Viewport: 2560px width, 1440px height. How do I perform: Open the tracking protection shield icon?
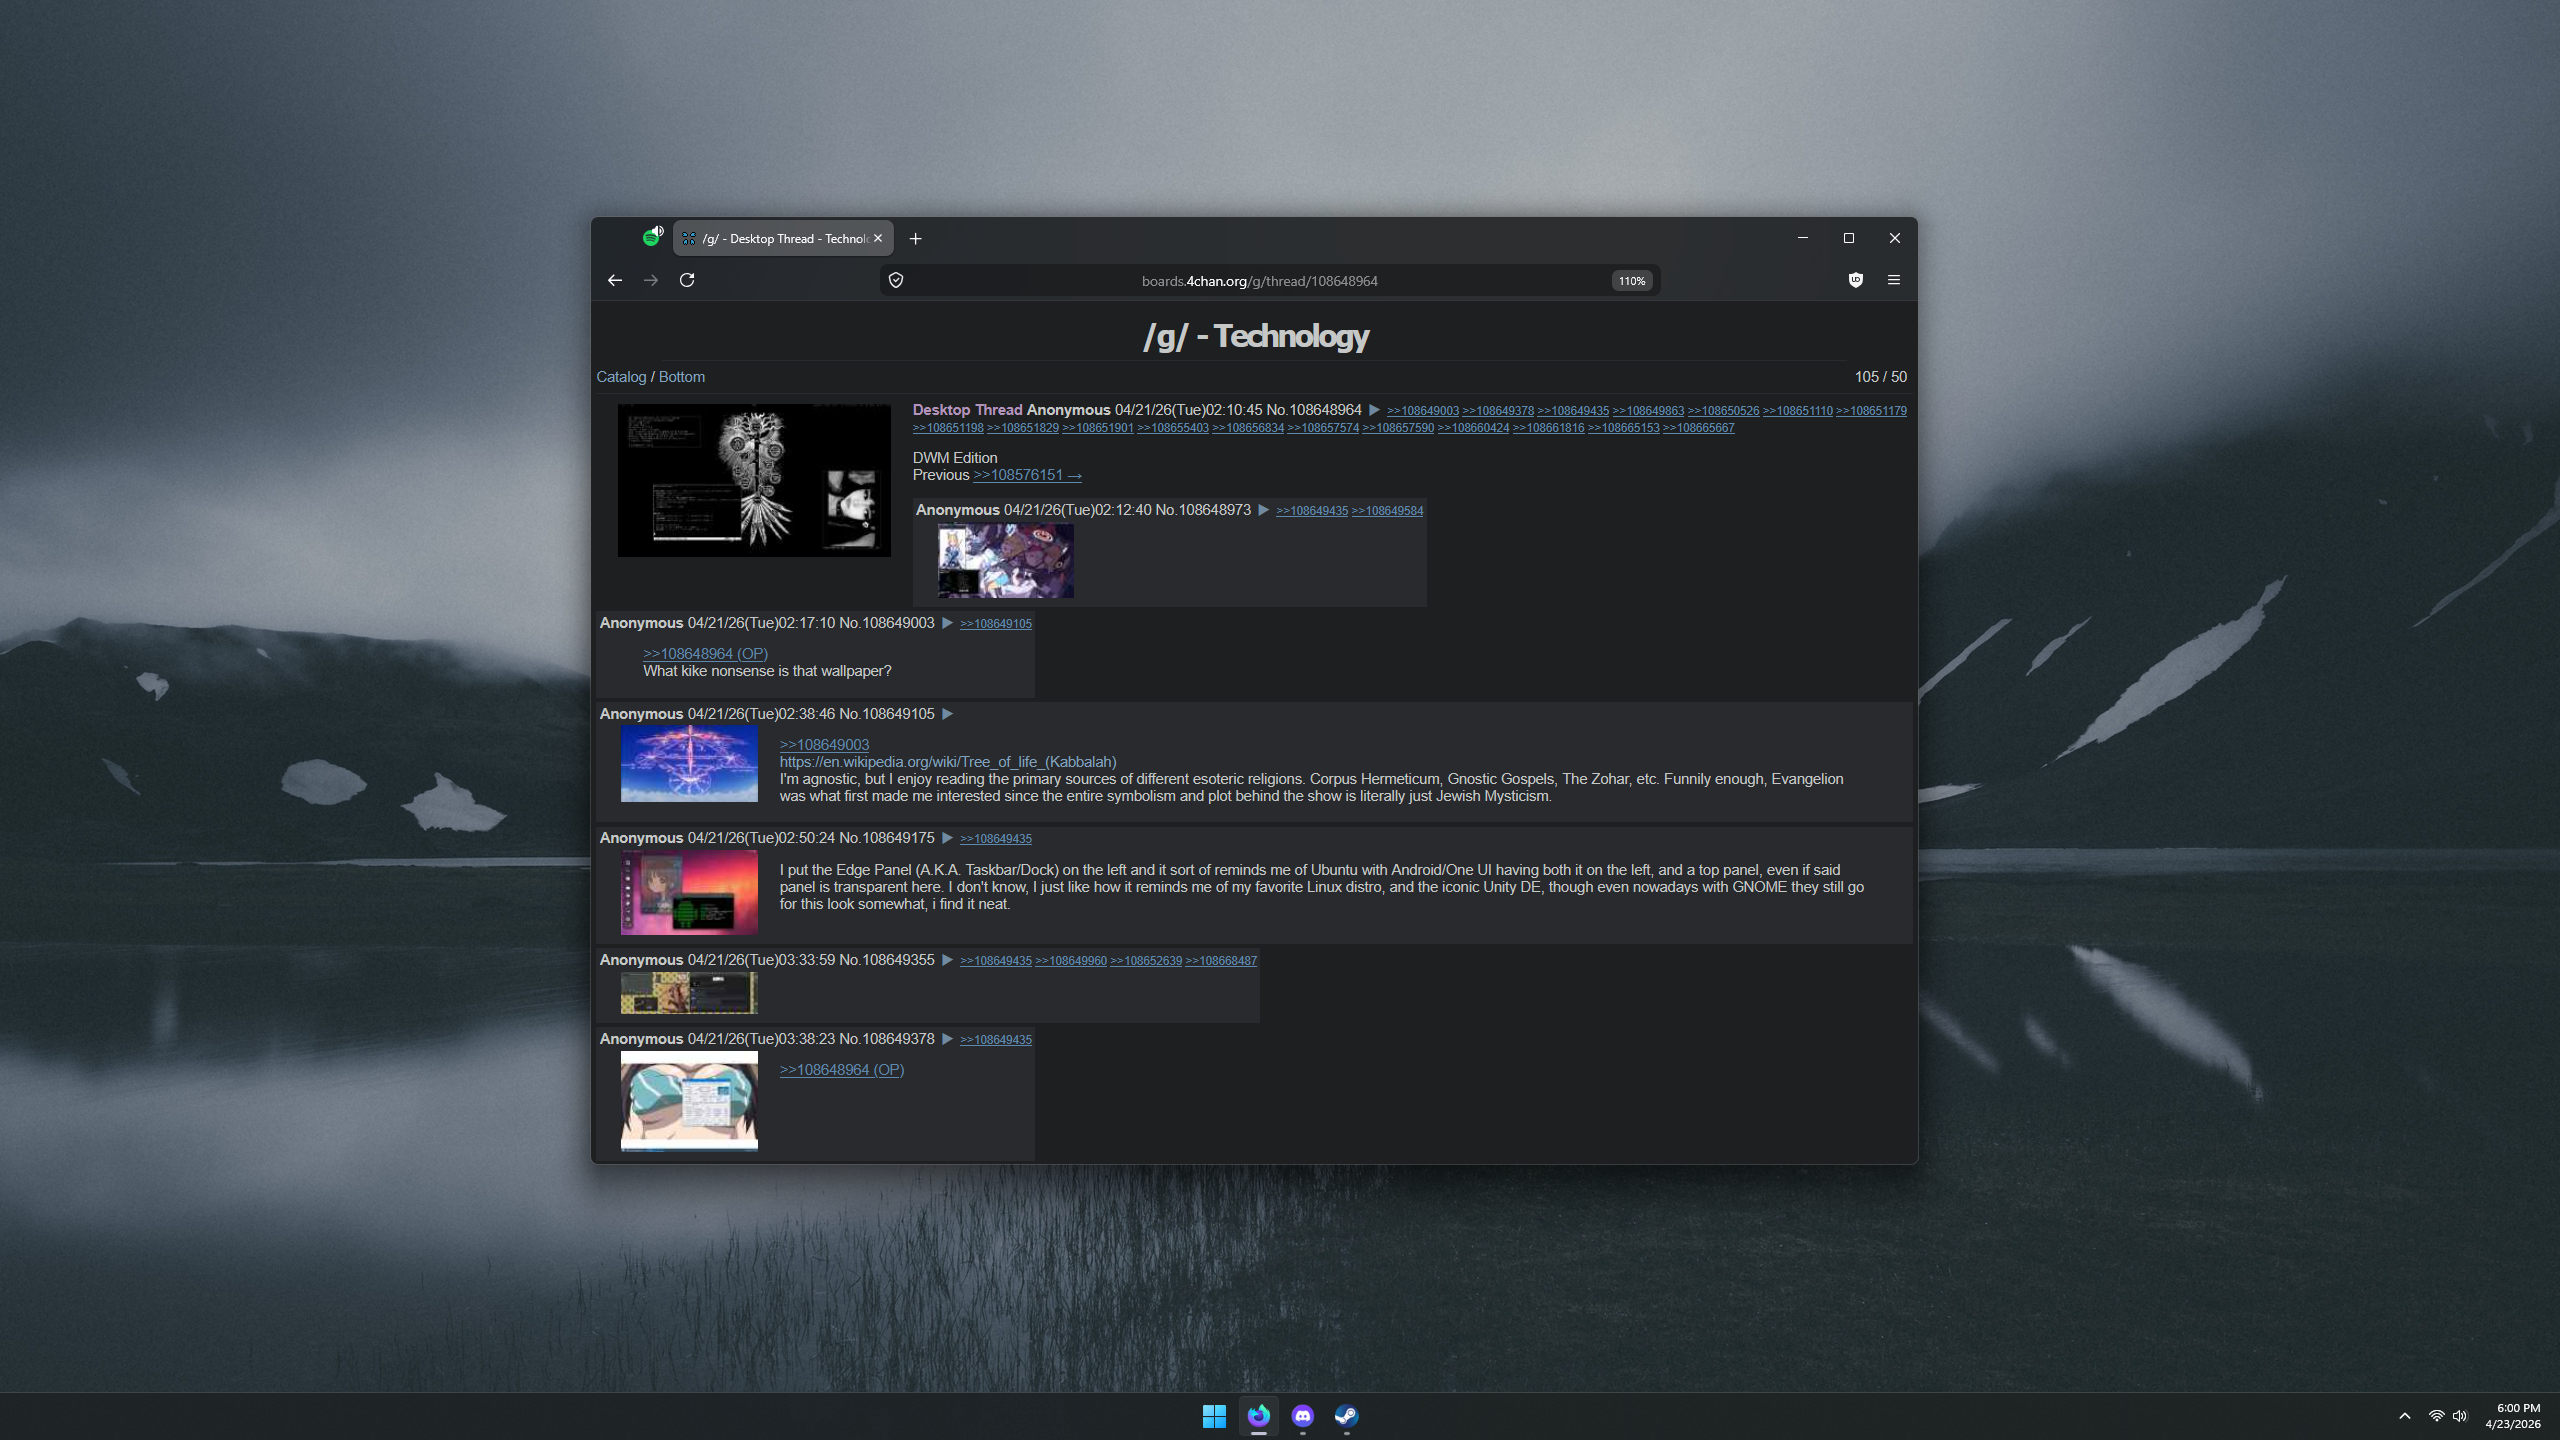896,281
